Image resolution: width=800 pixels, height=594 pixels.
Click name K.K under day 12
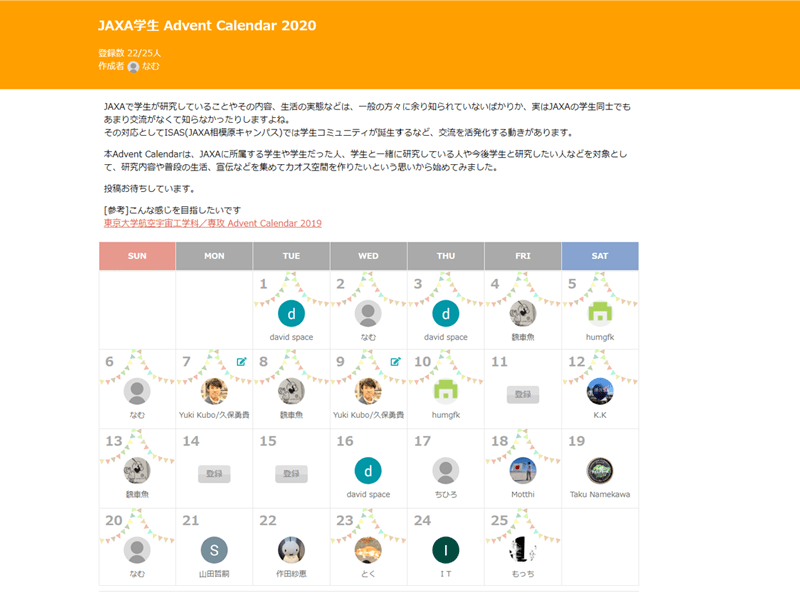(600, 415)
